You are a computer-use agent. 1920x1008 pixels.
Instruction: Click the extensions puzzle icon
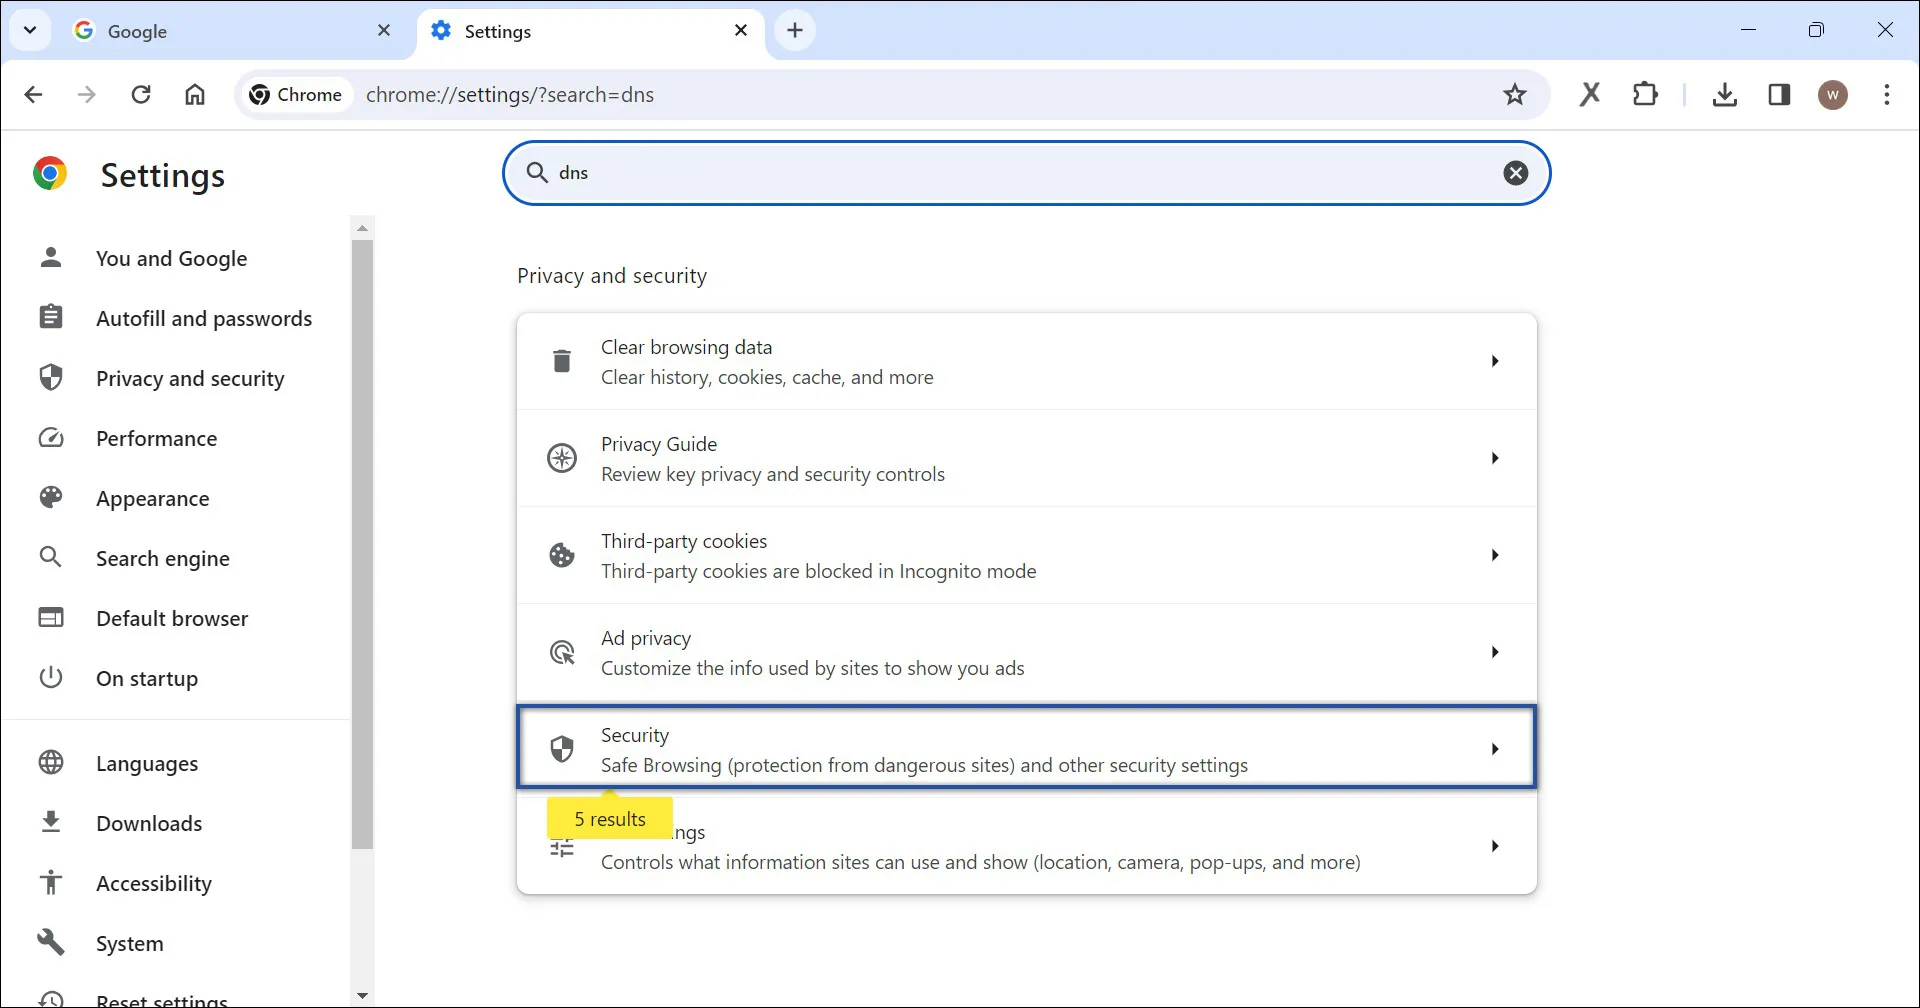[x=1645, y=94]
